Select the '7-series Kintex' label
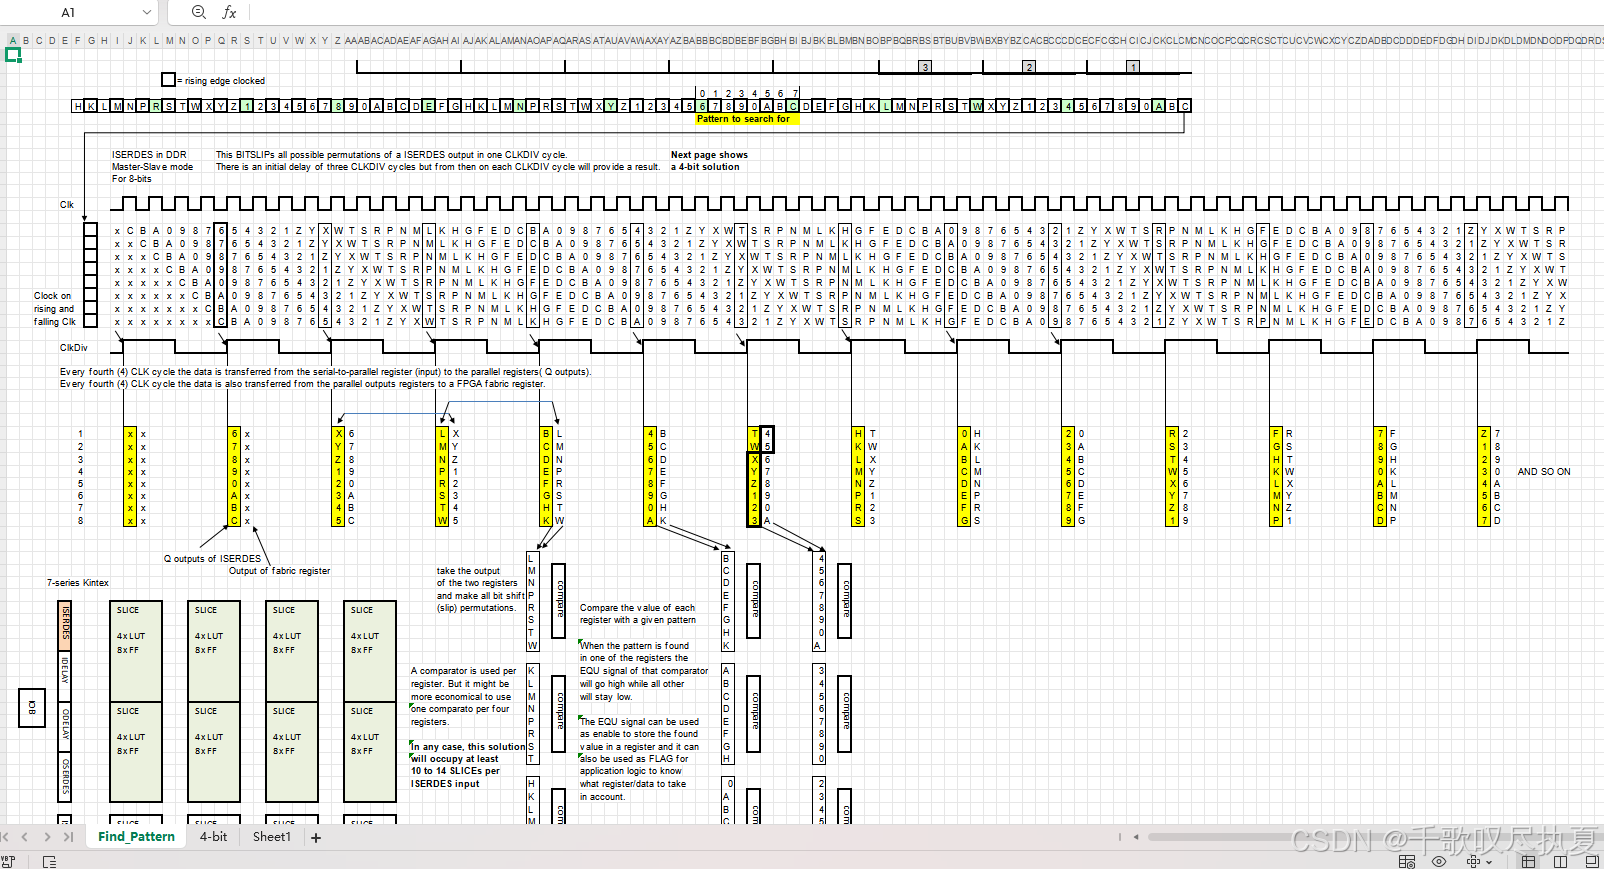 tap(78, 583)
